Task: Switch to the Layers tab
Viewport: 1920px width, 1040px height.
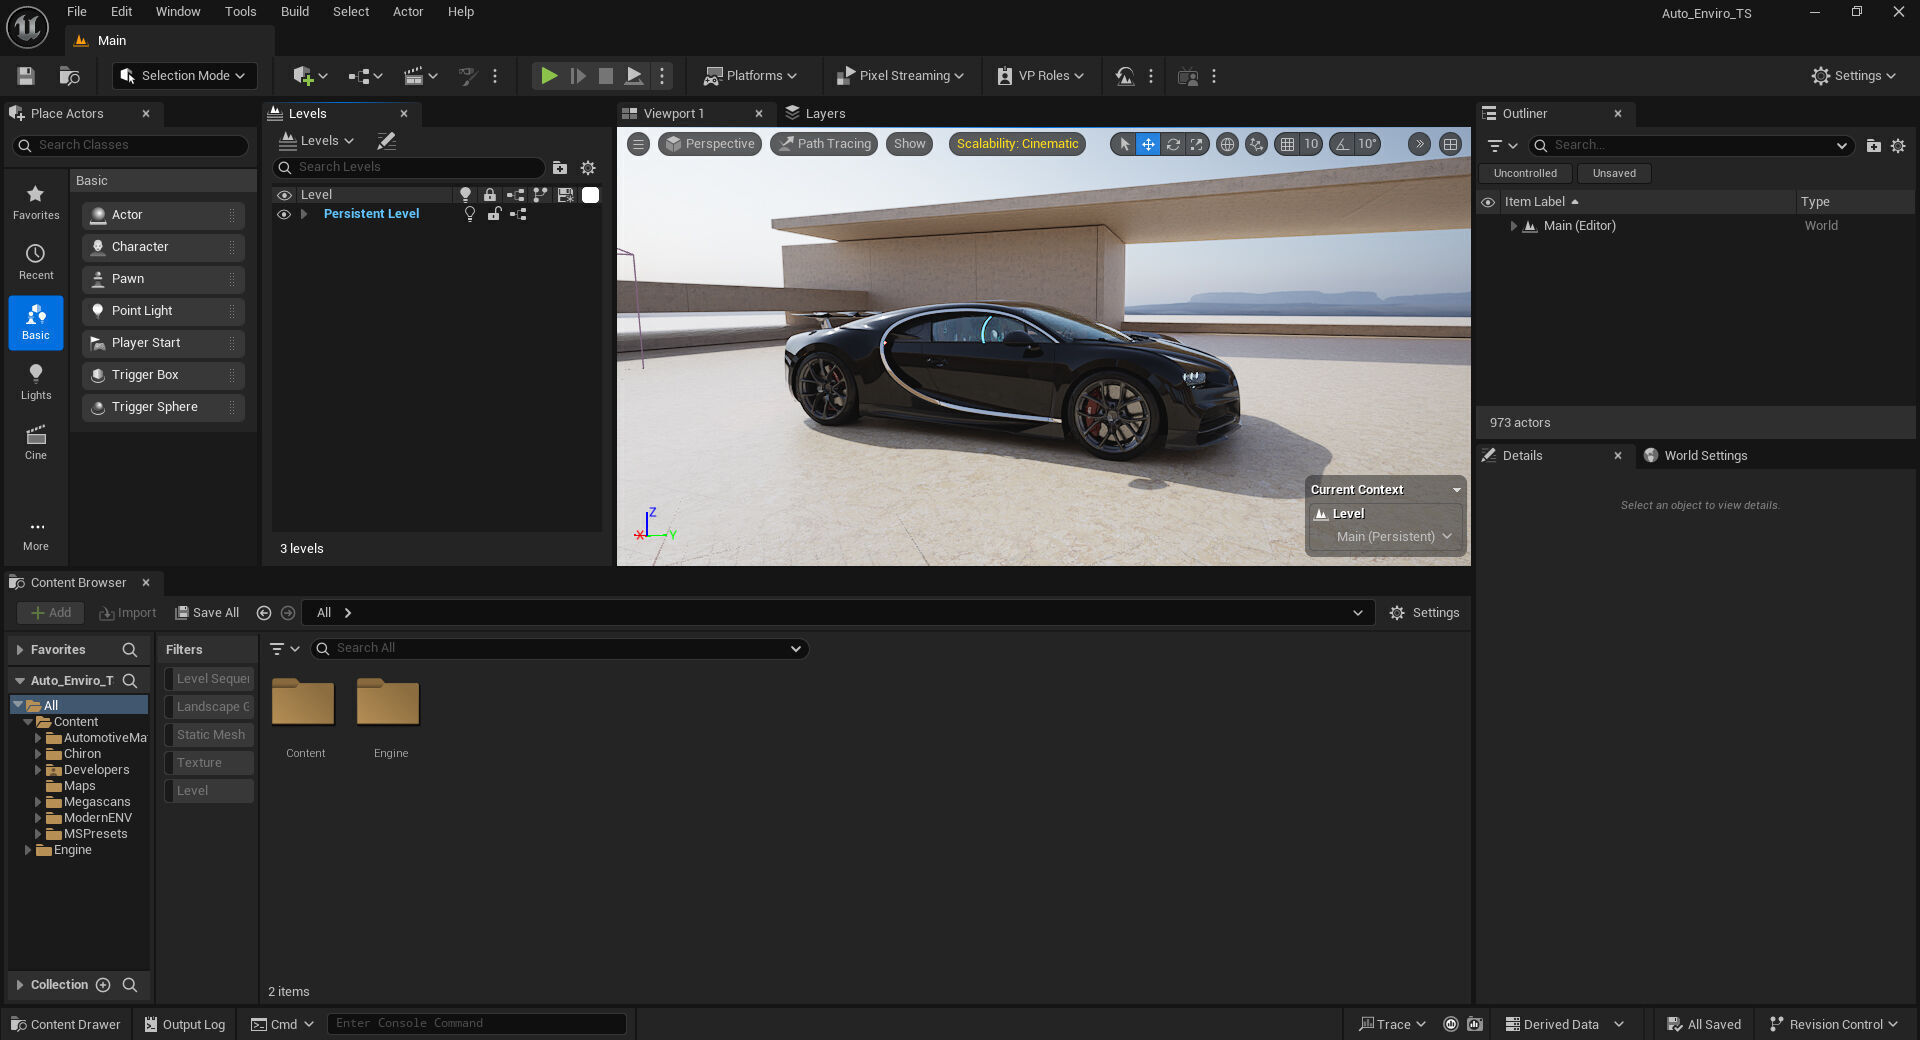Action: coord(816,114)
